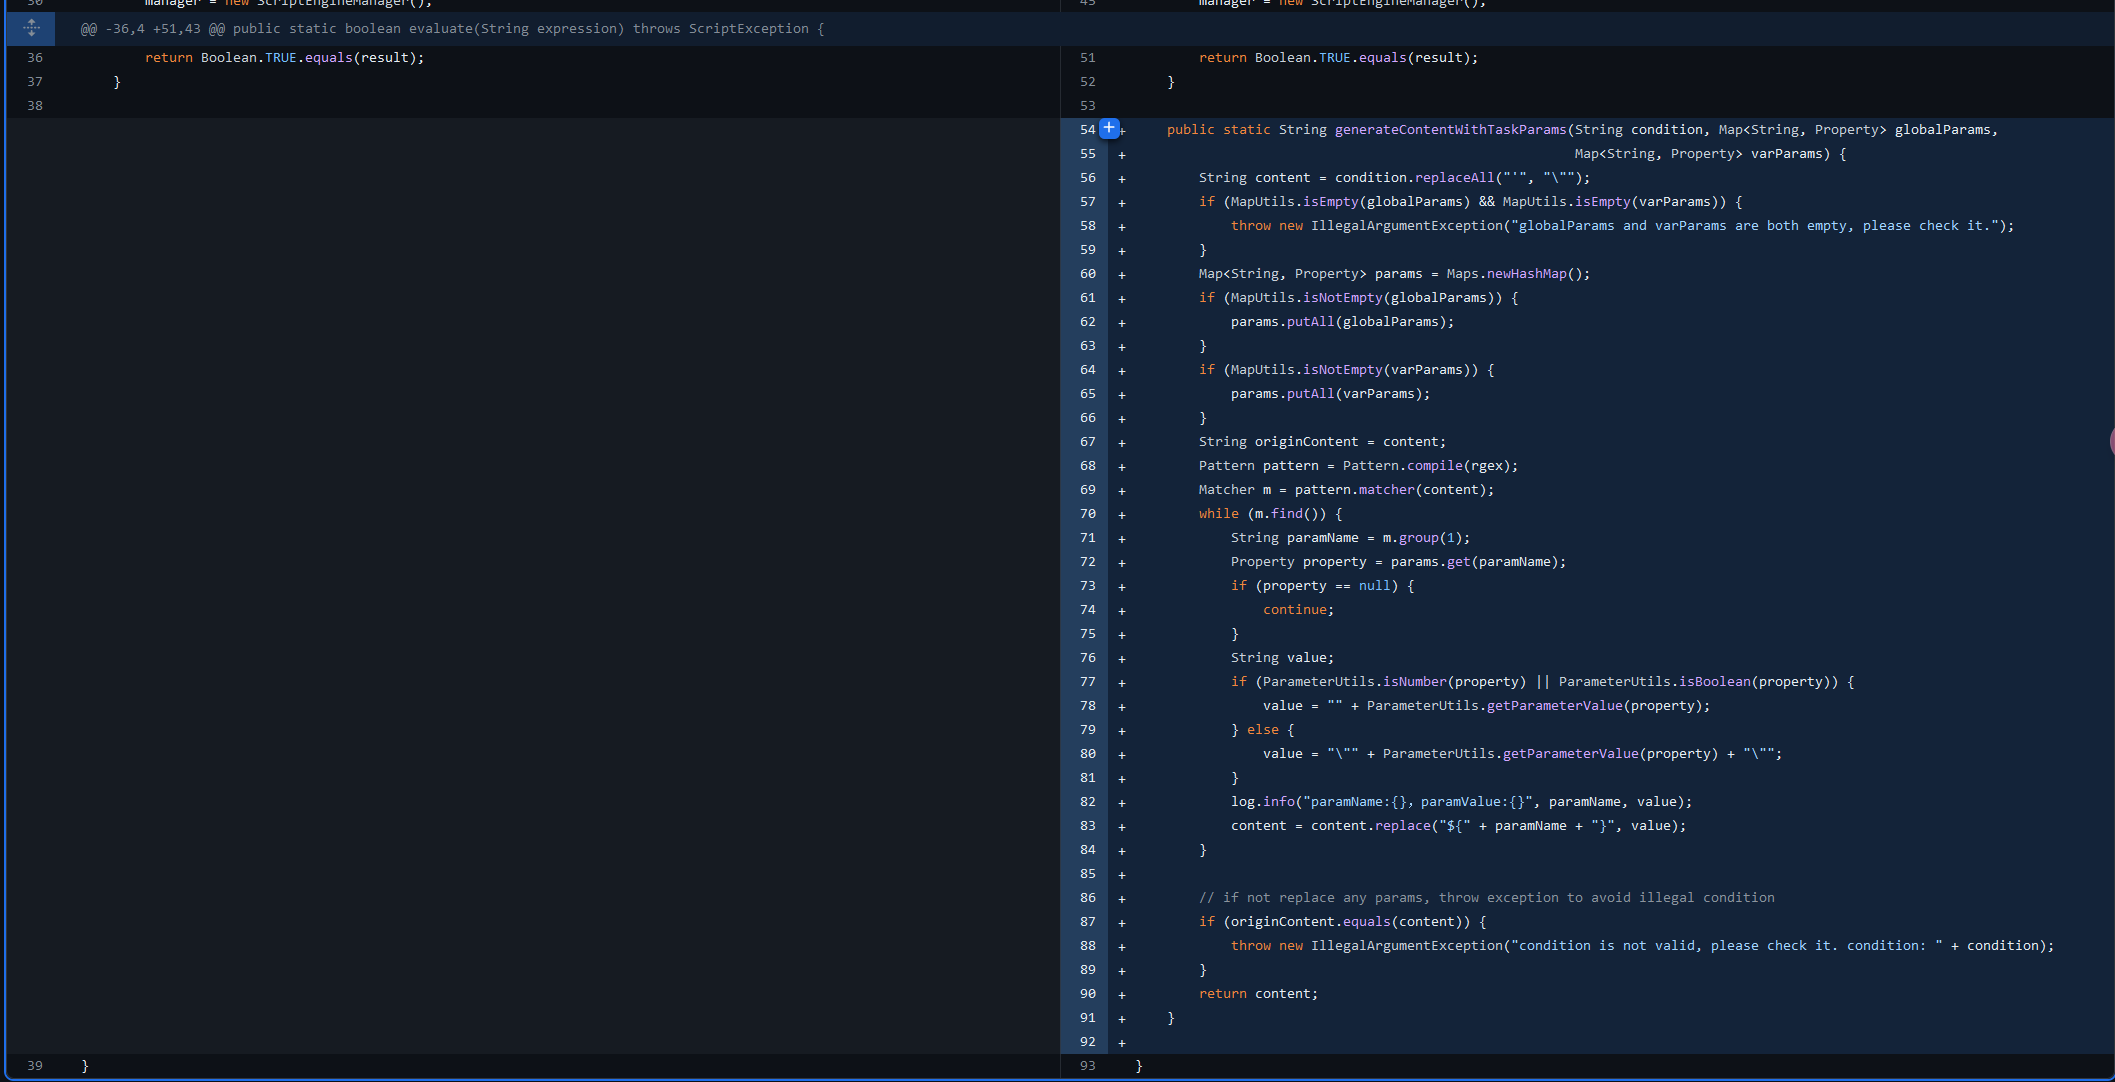Viewport: 2115px width, 1082px height.
Task: Expand hidden lines above the diff hunk
Action: [31, 28]
